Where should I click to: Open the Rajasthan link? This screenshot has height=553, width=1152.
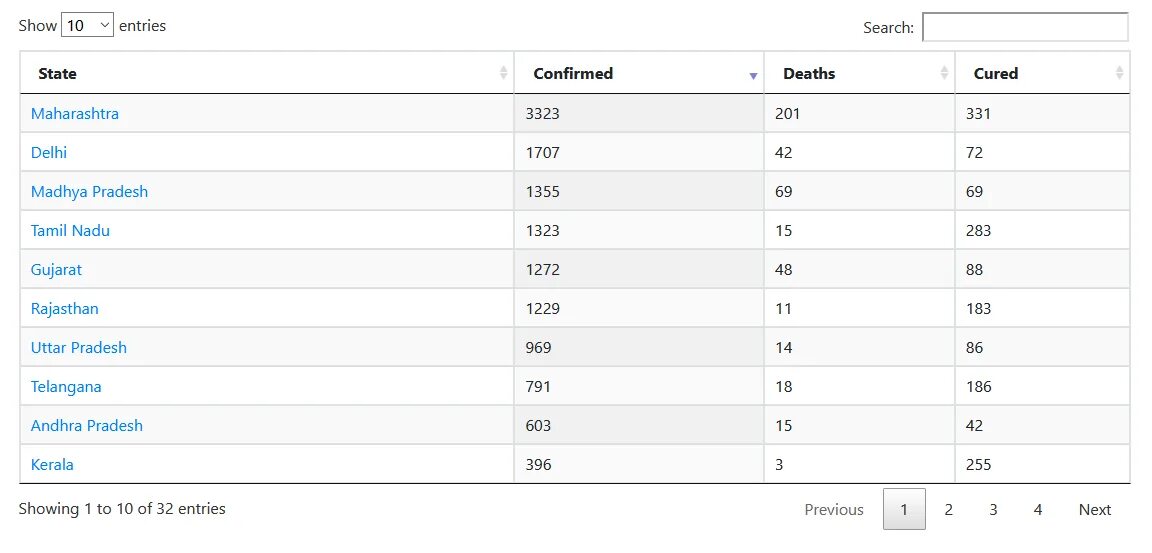point(65,309)
